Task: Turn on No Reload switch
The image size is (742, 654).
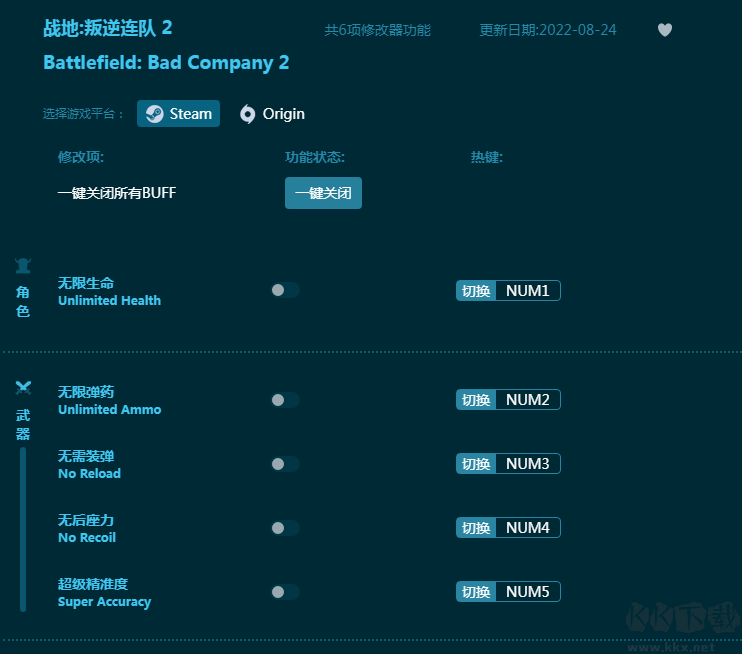Action: [284, 464]
